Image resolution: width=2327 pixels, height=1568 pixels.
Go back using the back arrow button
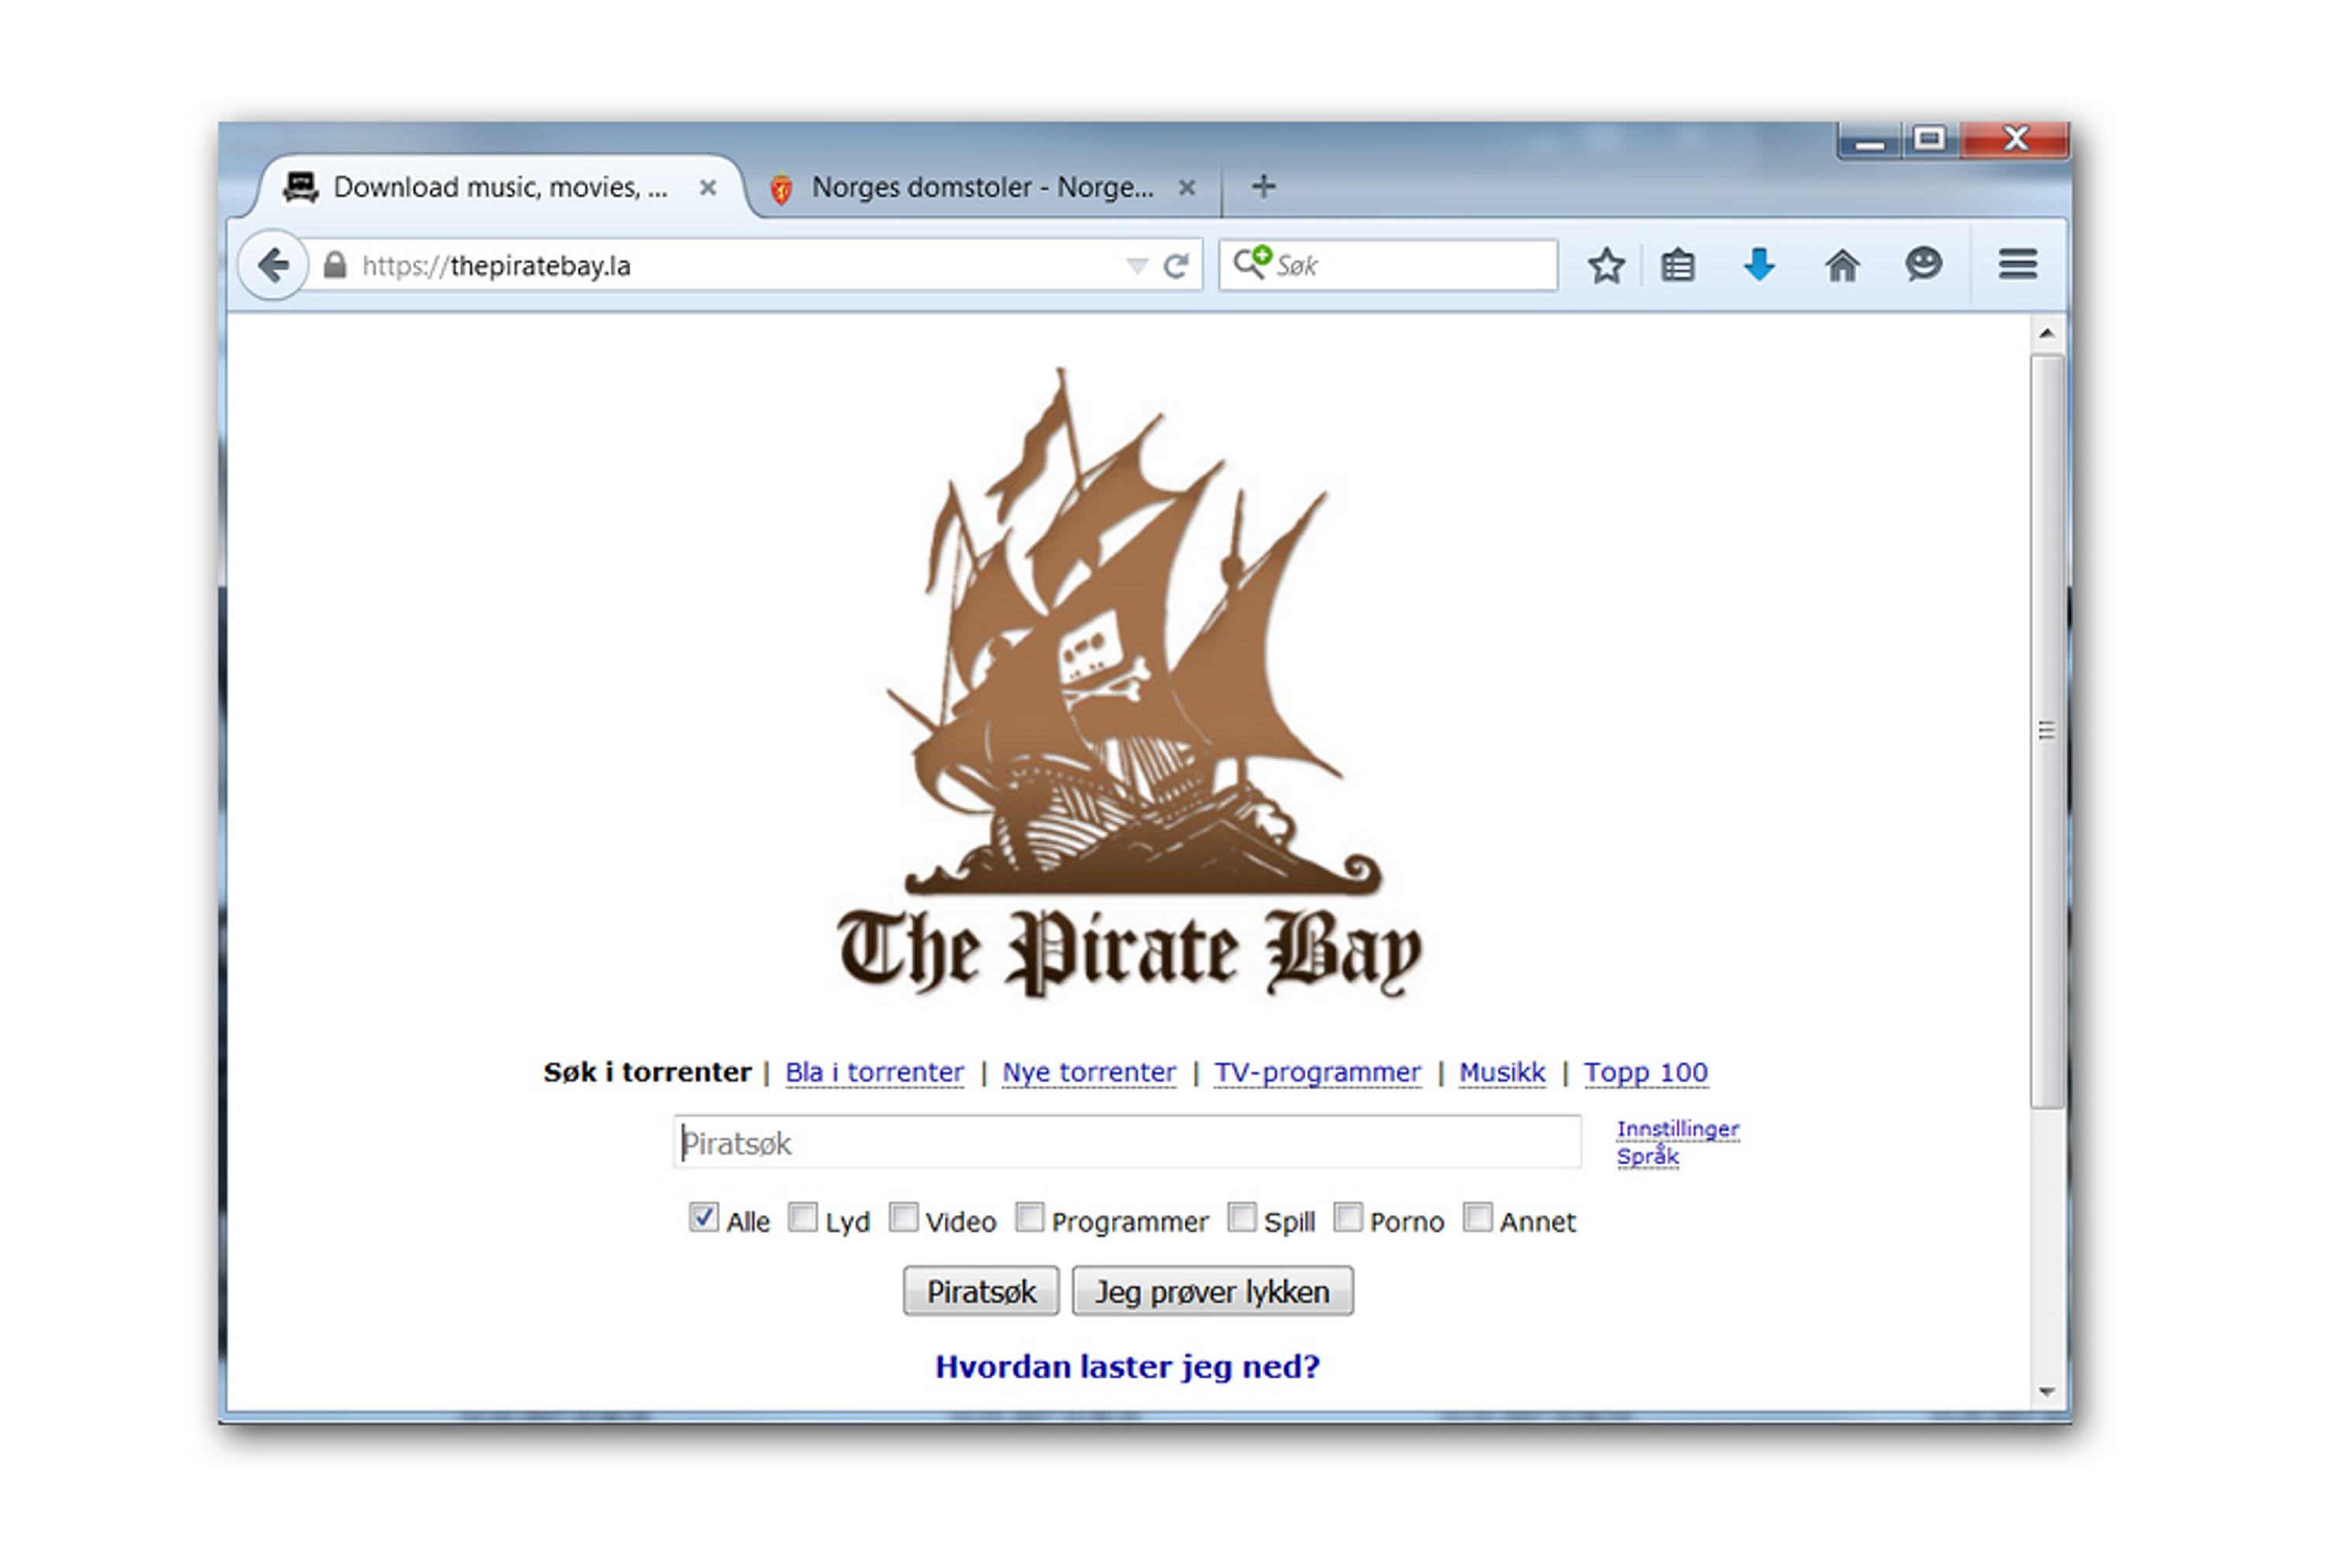tap(272, 265)
